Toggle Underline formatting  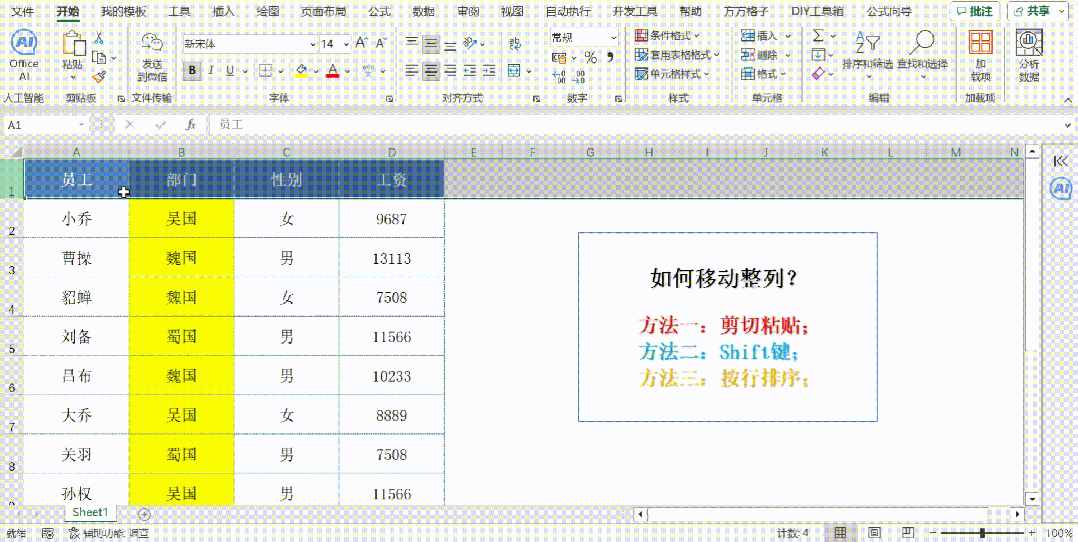[229, 70]
